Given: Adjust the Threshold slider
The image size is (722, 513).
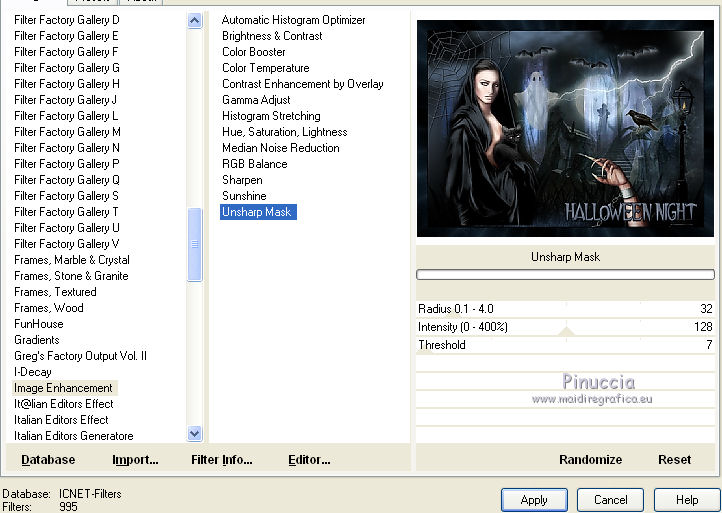Looking at the screenshot, I should point(565,345).
